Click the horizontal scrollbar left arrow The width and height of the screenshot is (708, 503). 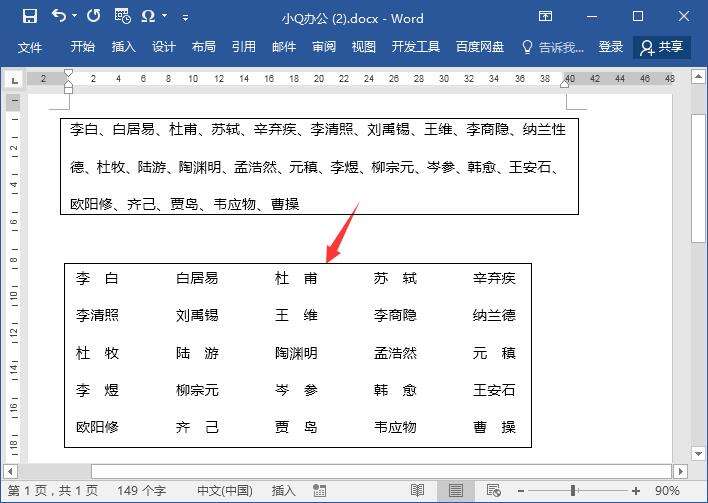point(10,472)
